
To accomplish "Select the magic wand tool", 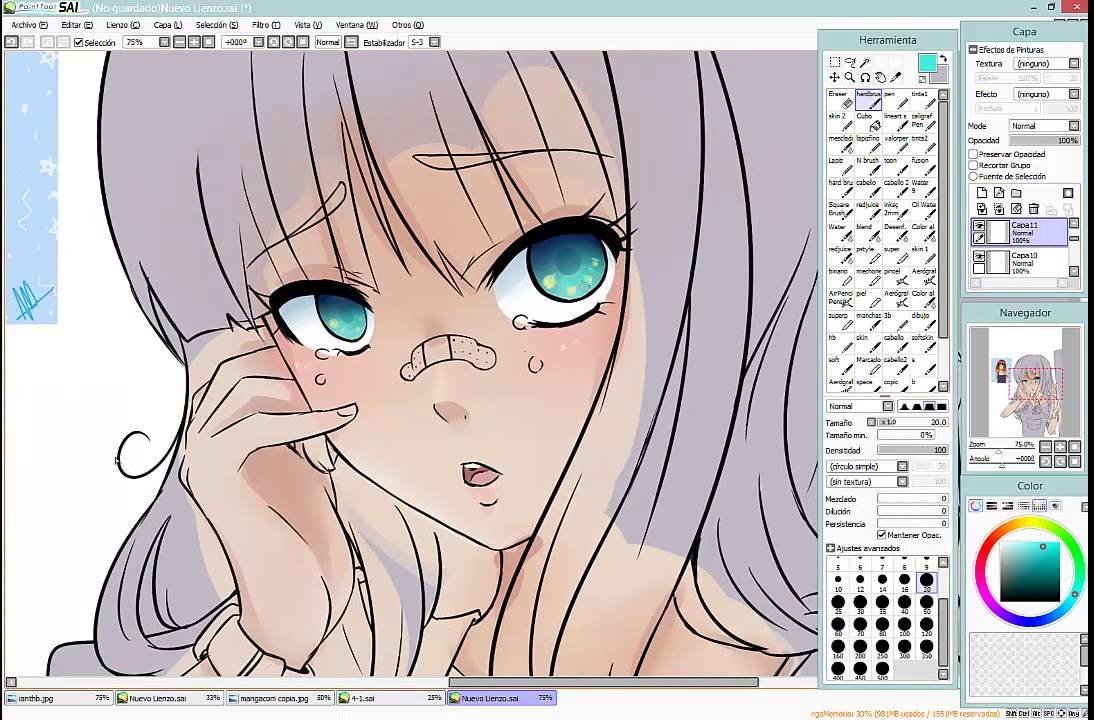I will (866, 62).
